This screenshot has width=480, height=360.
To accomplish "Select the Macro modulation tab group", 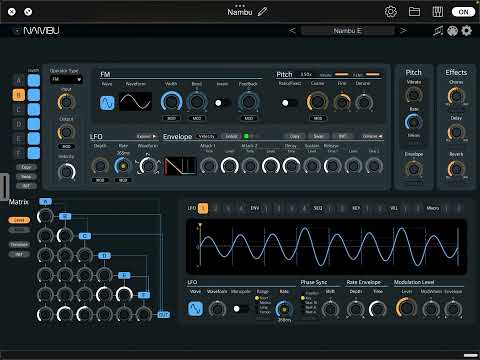I will click(433, 208).
